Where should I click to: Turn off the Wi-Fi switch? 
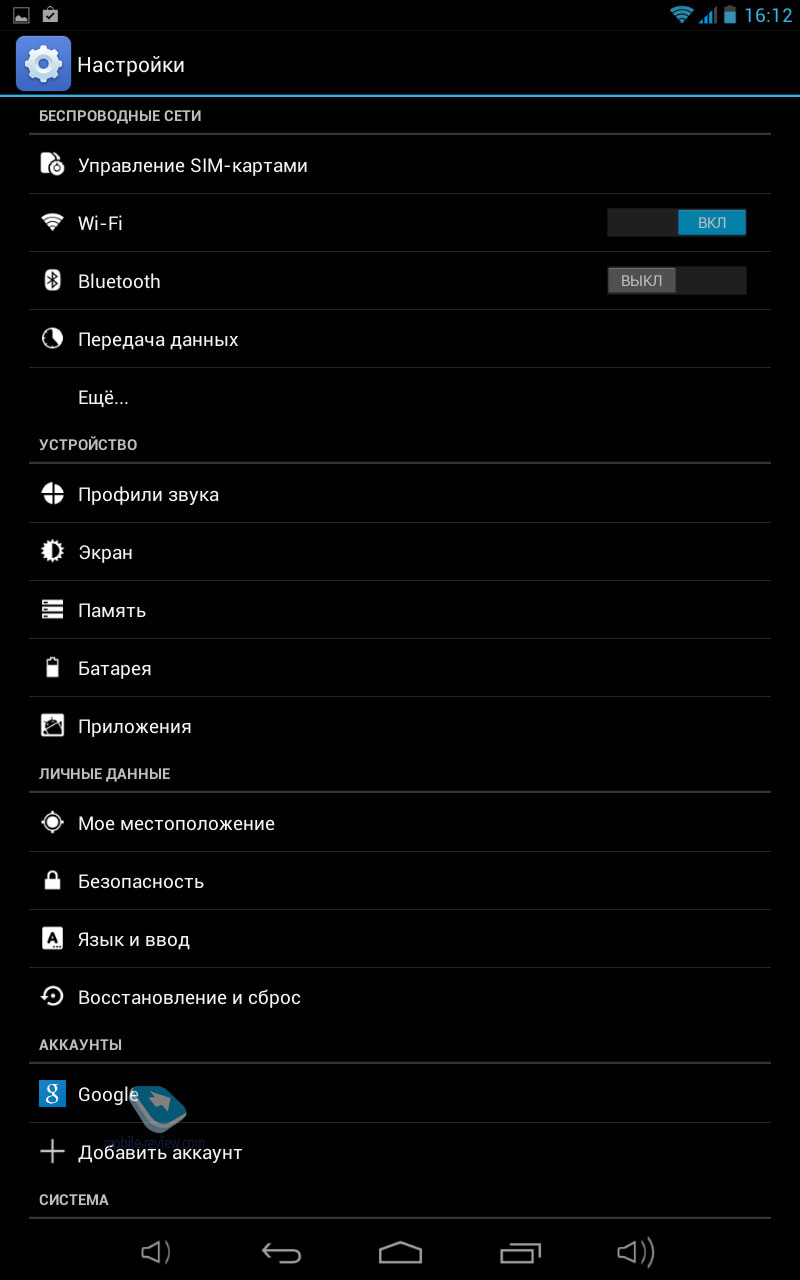[677, 222]
